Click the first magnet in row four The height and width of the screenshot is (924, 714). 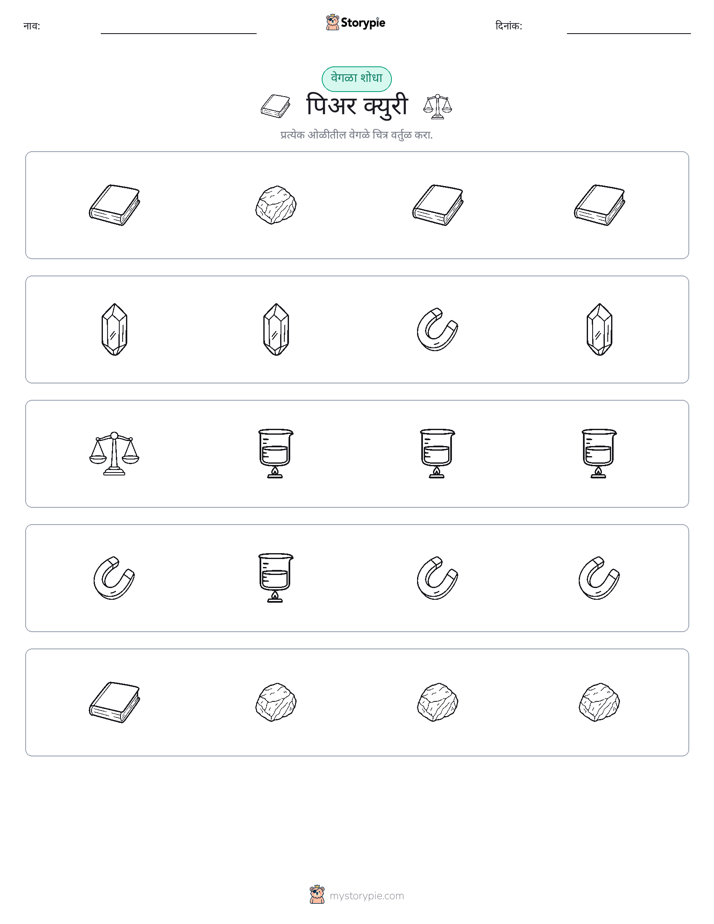(114, 578)
